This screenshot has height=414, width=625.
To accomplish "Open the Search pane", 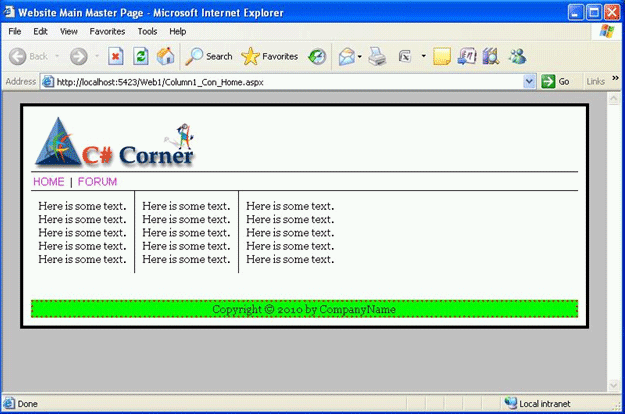I will click(209, 57).
